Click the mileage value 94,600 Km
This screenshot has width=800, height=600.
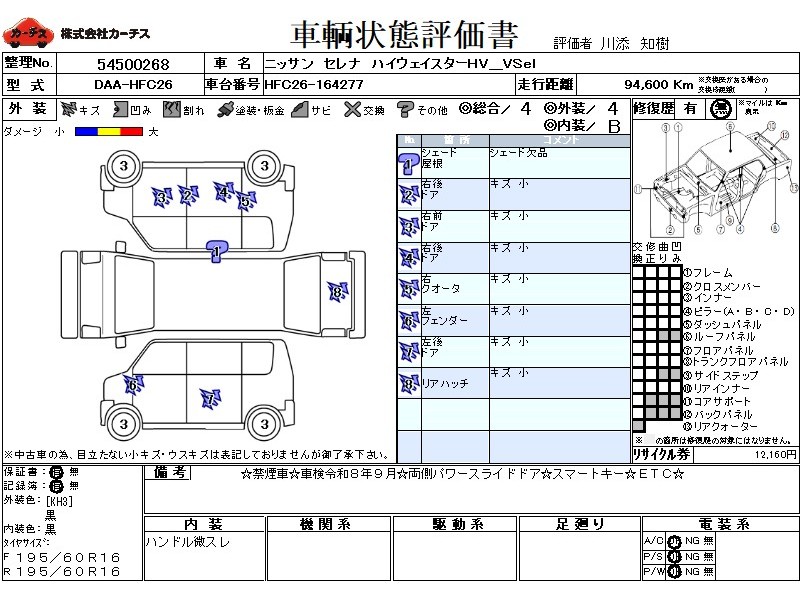(x=659, y=84)
